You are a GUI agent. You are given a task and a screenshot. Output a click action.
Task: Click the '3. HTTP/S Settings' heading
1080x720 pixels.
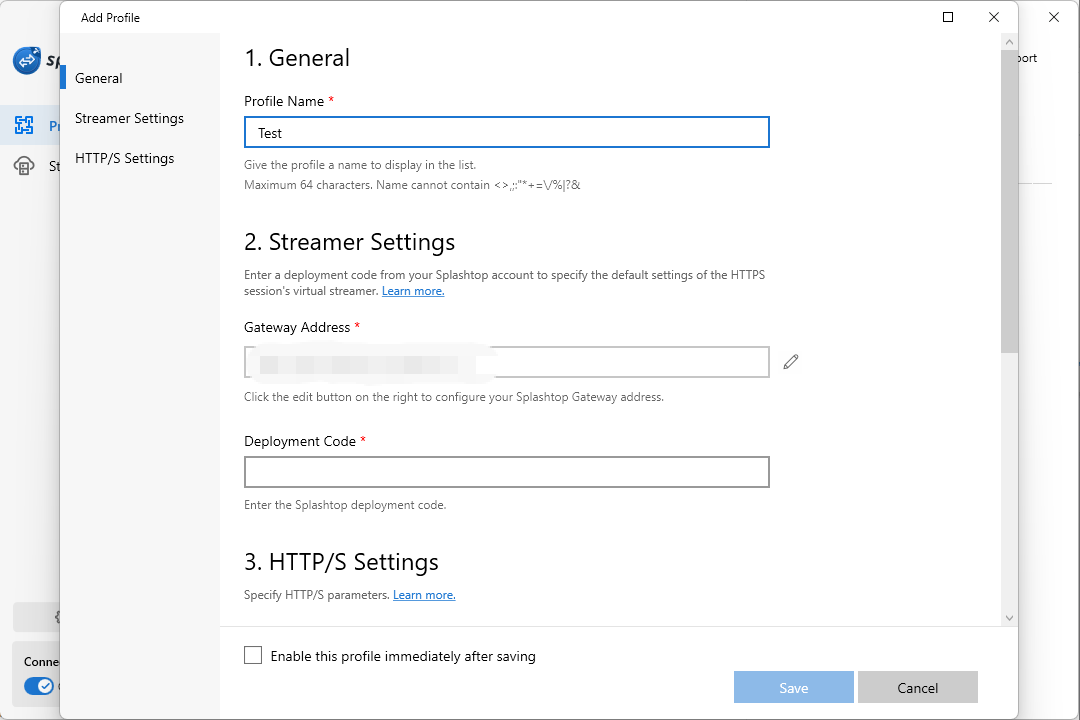[341, 562]
